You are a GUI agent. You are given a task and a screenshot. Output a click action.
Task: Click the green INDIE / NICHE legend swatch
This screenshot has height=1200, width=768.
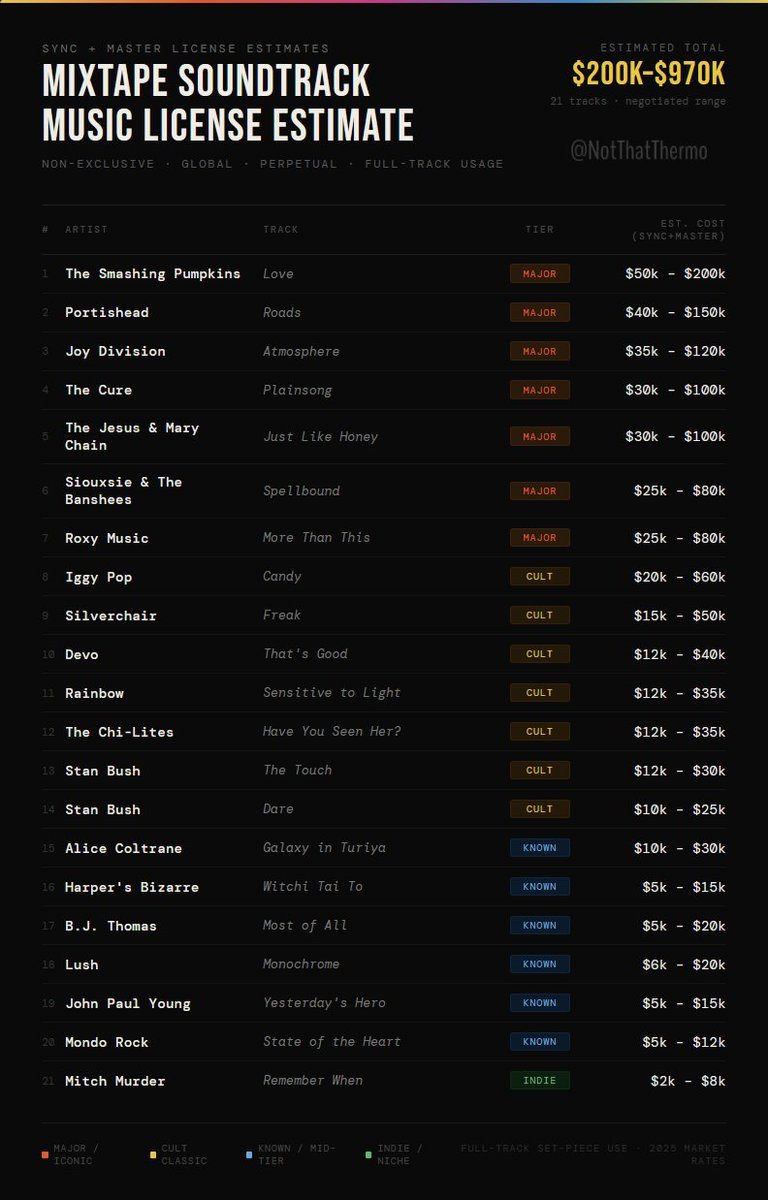[369, 1155]
